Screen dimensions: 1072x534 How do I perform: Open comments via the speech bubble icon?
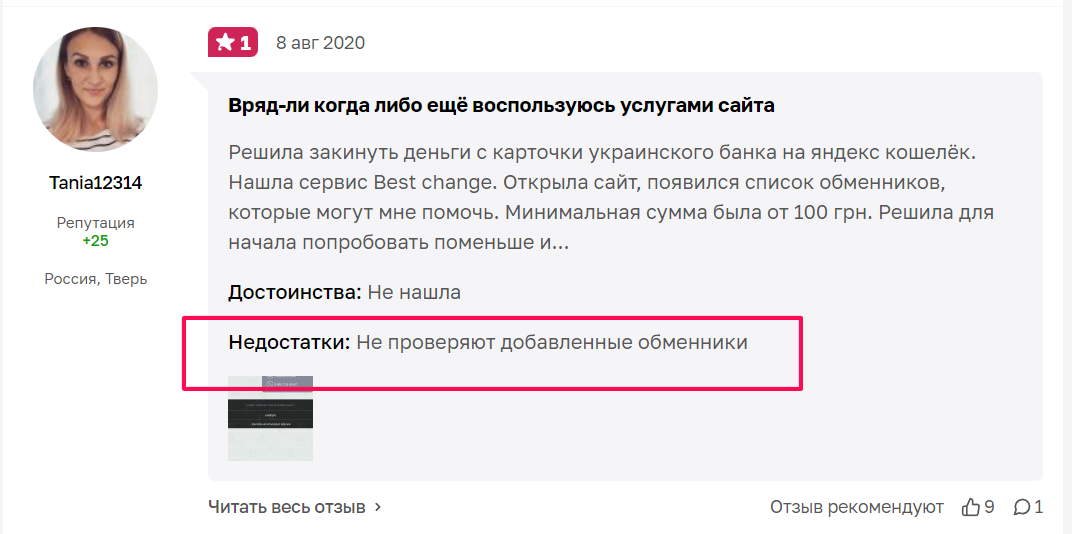1021,507
